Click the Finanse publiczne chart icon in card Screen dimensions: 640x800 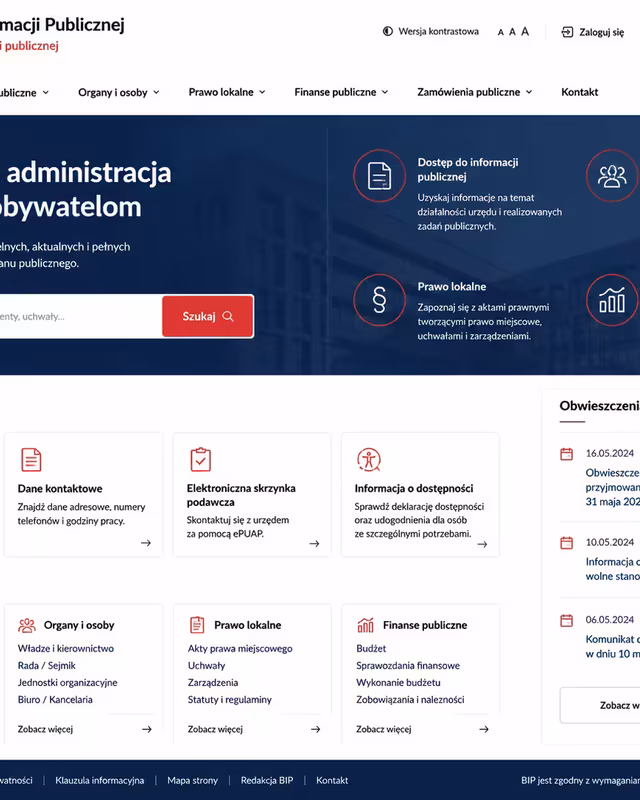[x=365, y=624]
